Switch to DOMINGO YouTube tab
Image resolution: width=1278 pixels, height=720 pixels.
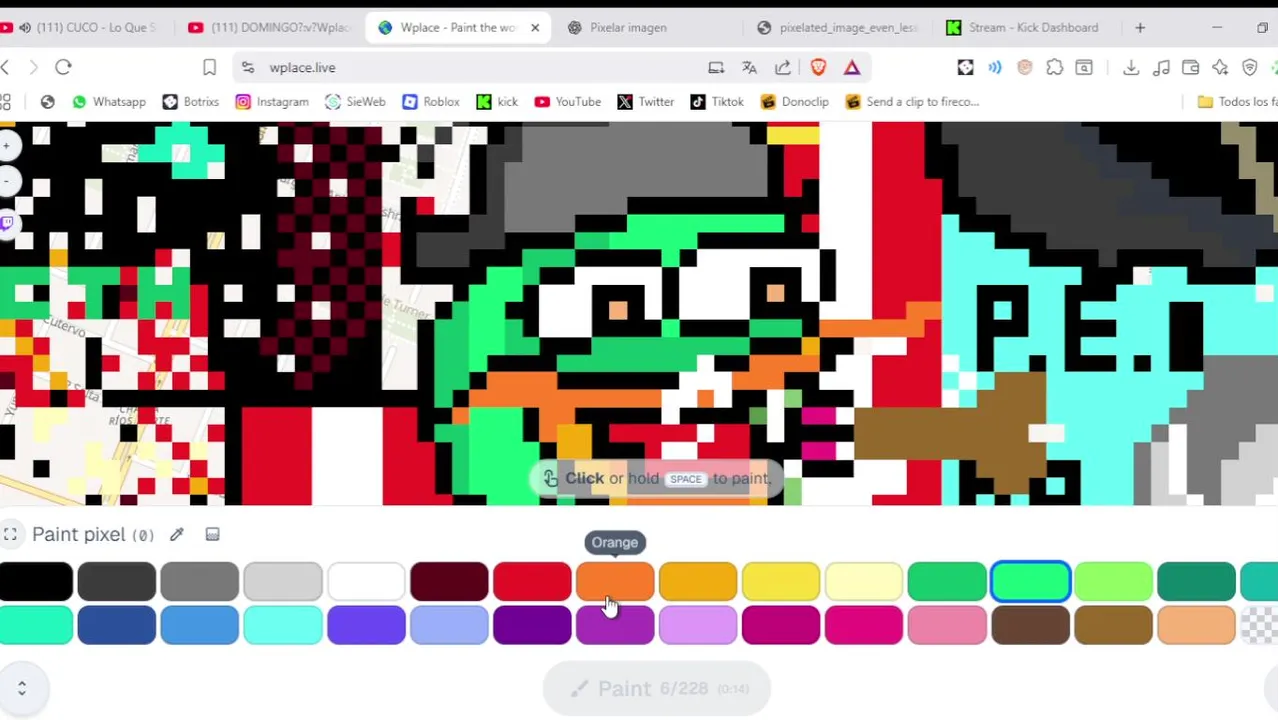[270, 27]
